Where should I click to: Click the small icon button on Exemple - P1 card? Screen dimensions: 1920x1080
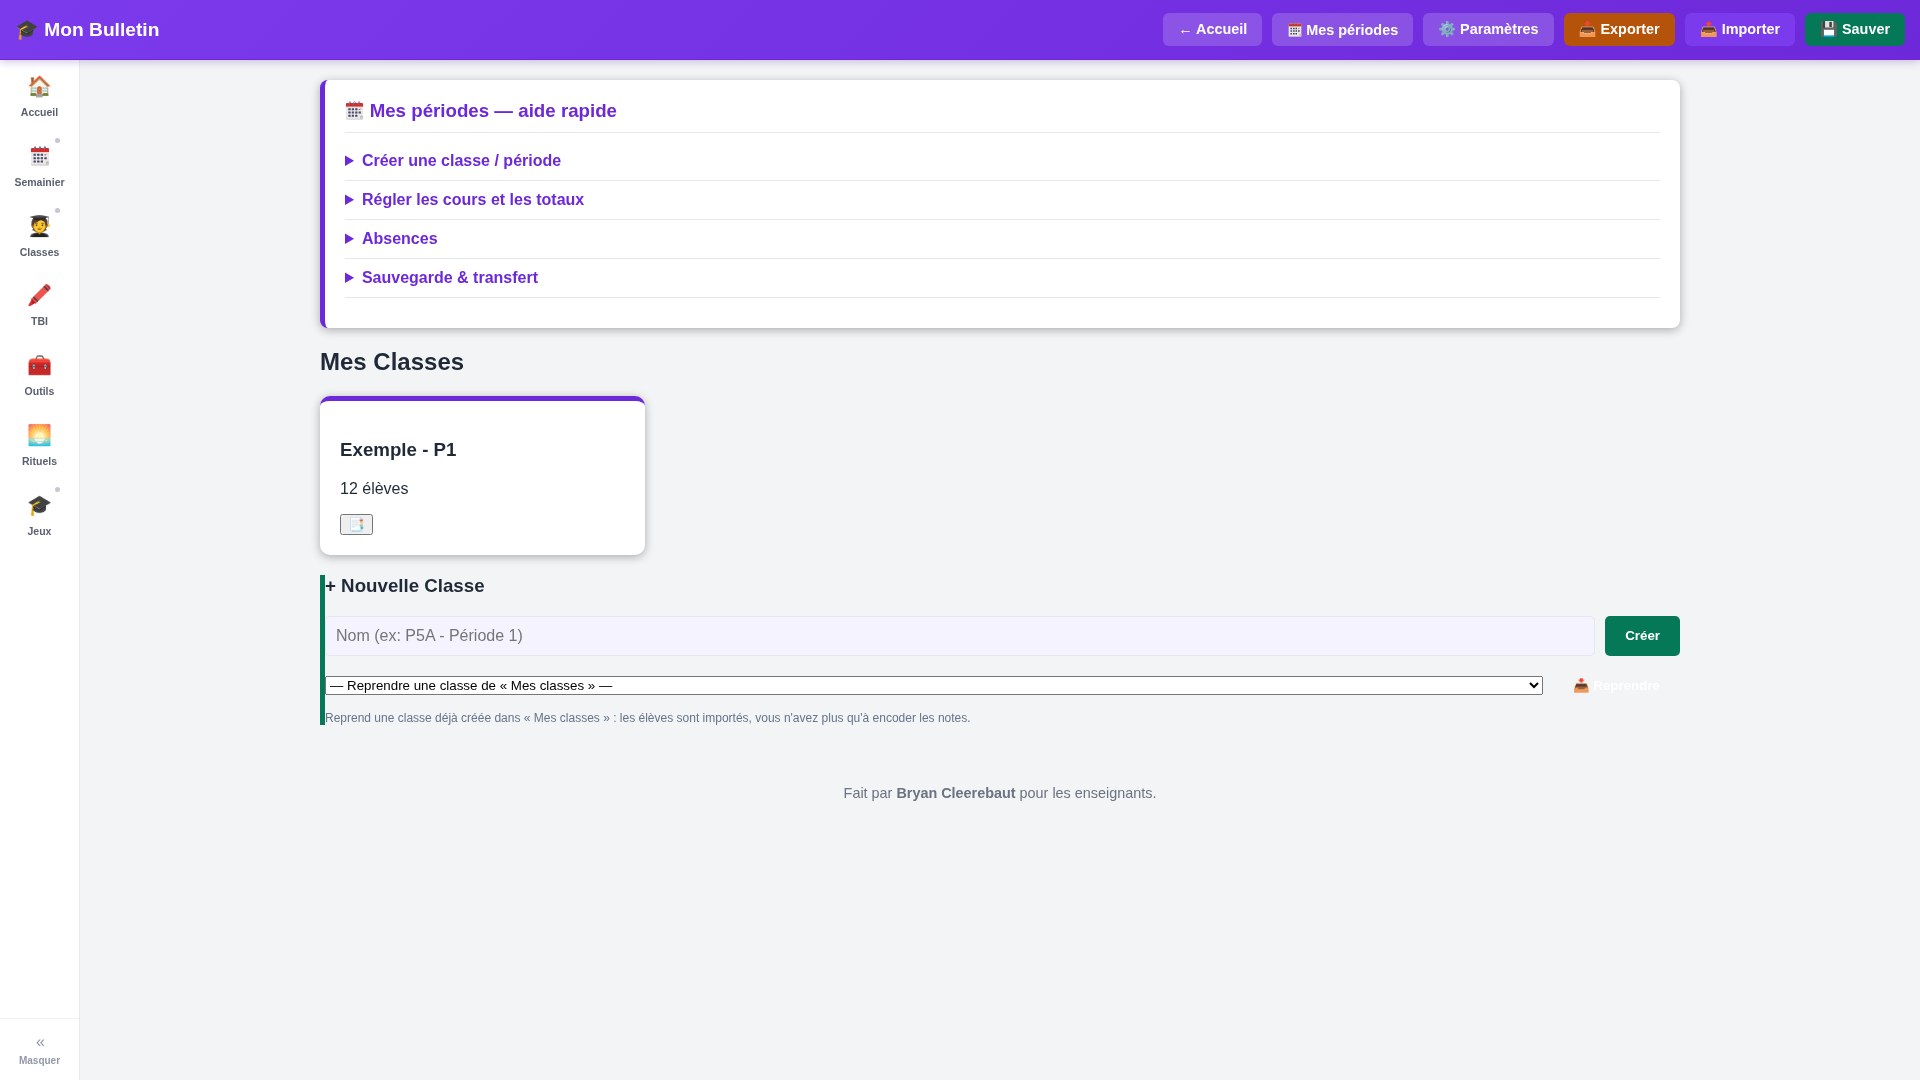(356, 524)
